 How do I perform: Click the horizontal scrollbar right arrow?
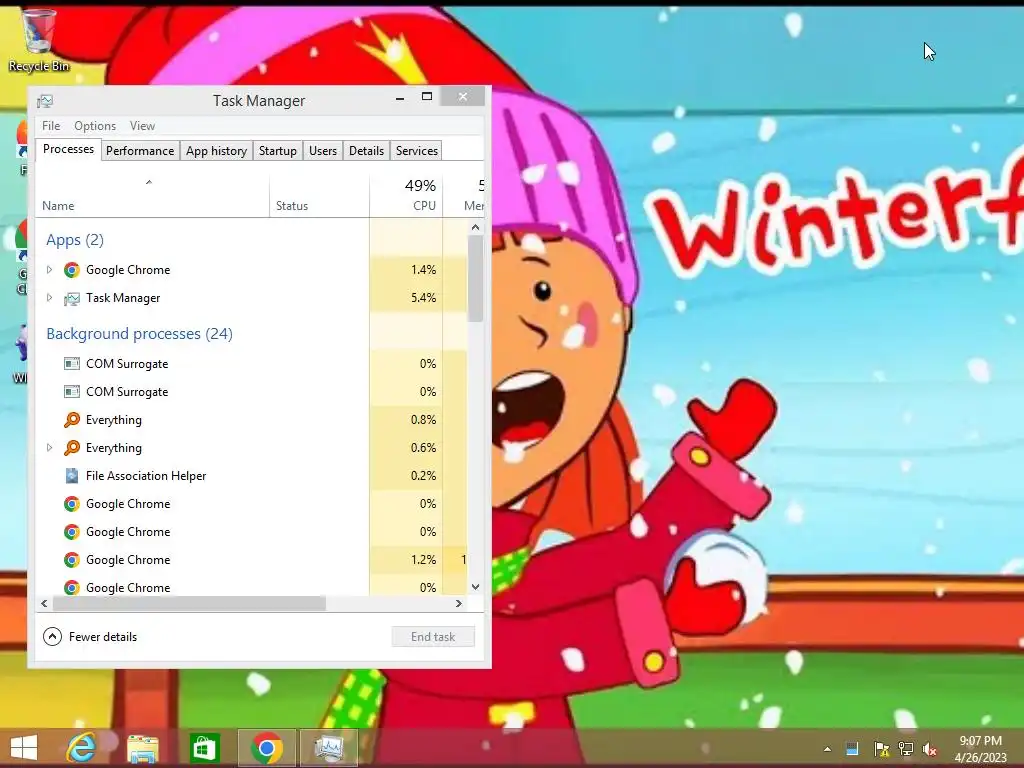[x=458, y=603]
